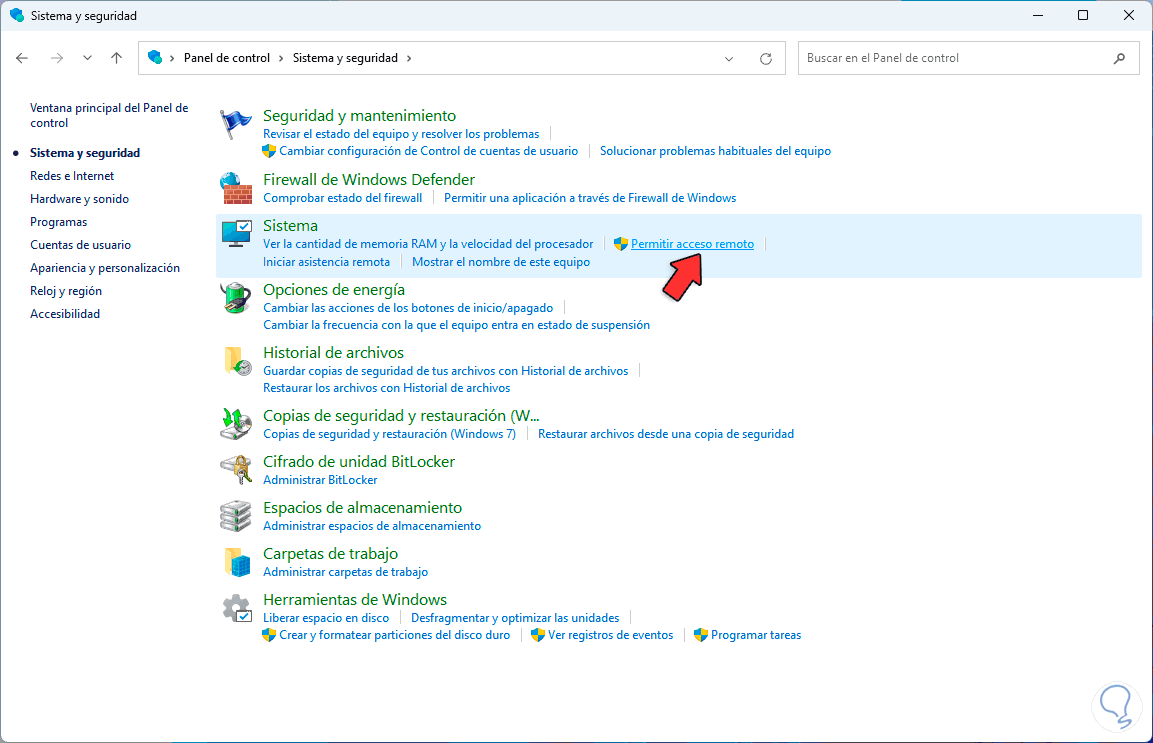Select Cuentas de usuario in the sidebar
Viewport: 1153px width, 743px height.
point(80,245)
